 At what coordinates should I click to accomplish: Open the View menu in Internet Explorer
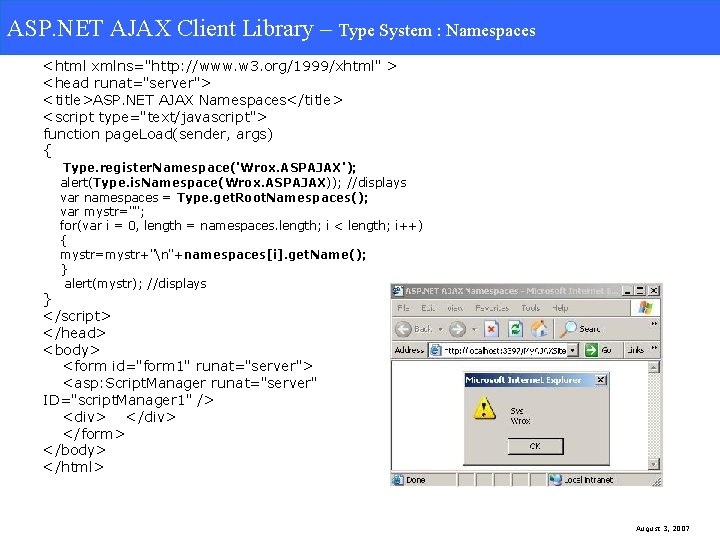[455, 308]
